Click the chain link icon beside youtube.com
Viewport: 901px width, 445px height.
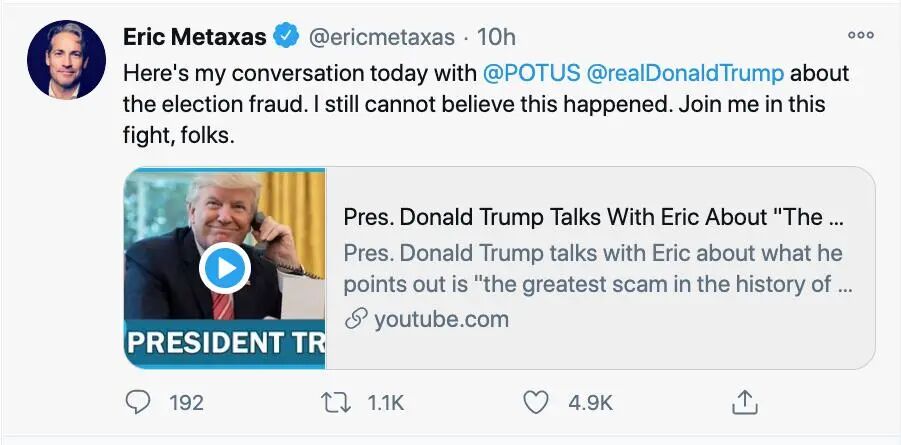pyautogui.click(x=354, y=320)
